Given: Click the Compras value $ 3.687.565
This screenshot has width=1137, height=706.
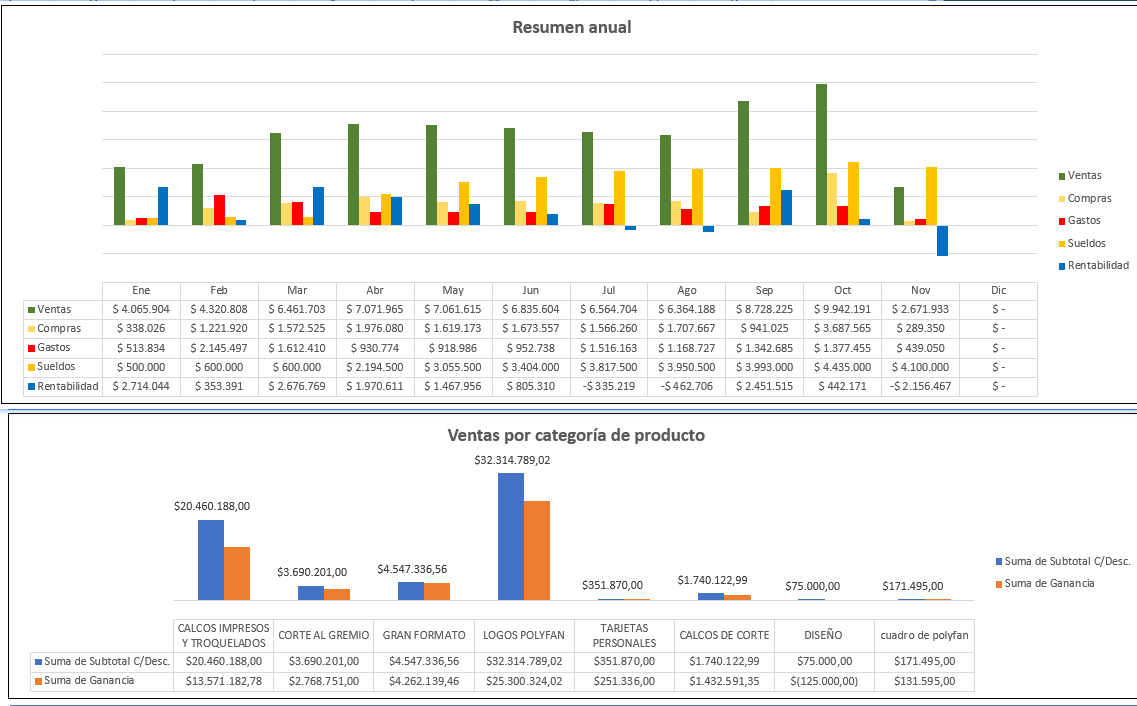Looking at the screenshot, I should [843, 328].
